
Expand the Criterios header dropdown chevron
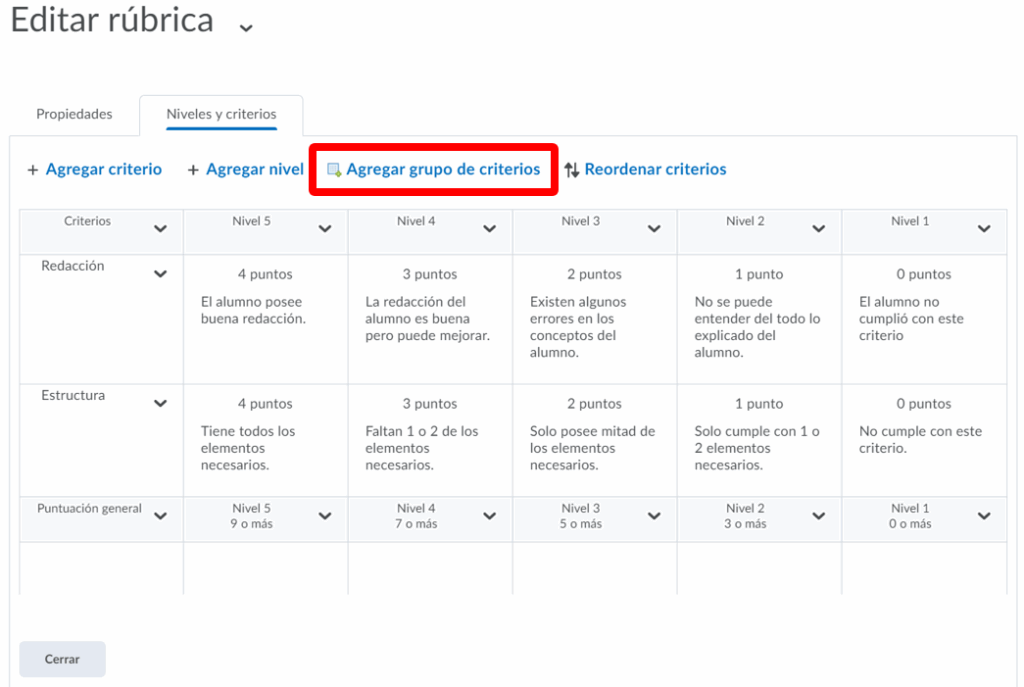pos(160,229)
